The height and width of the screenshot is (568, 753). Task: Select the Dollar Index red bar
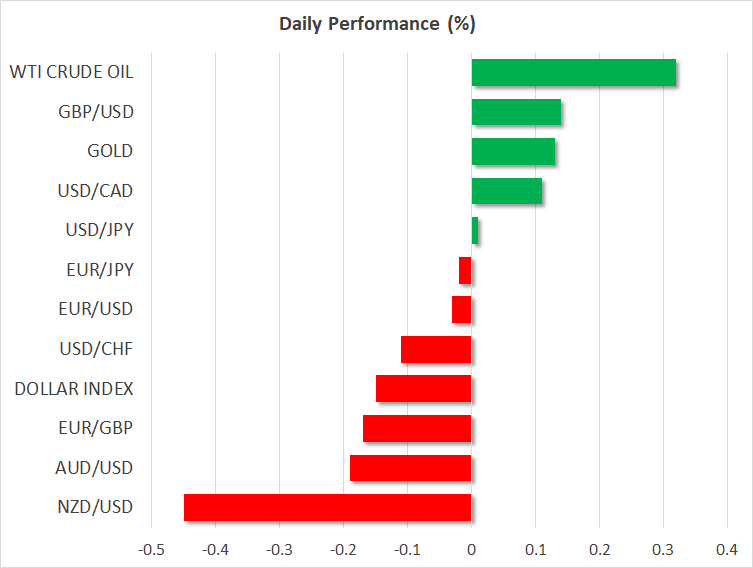423,389
